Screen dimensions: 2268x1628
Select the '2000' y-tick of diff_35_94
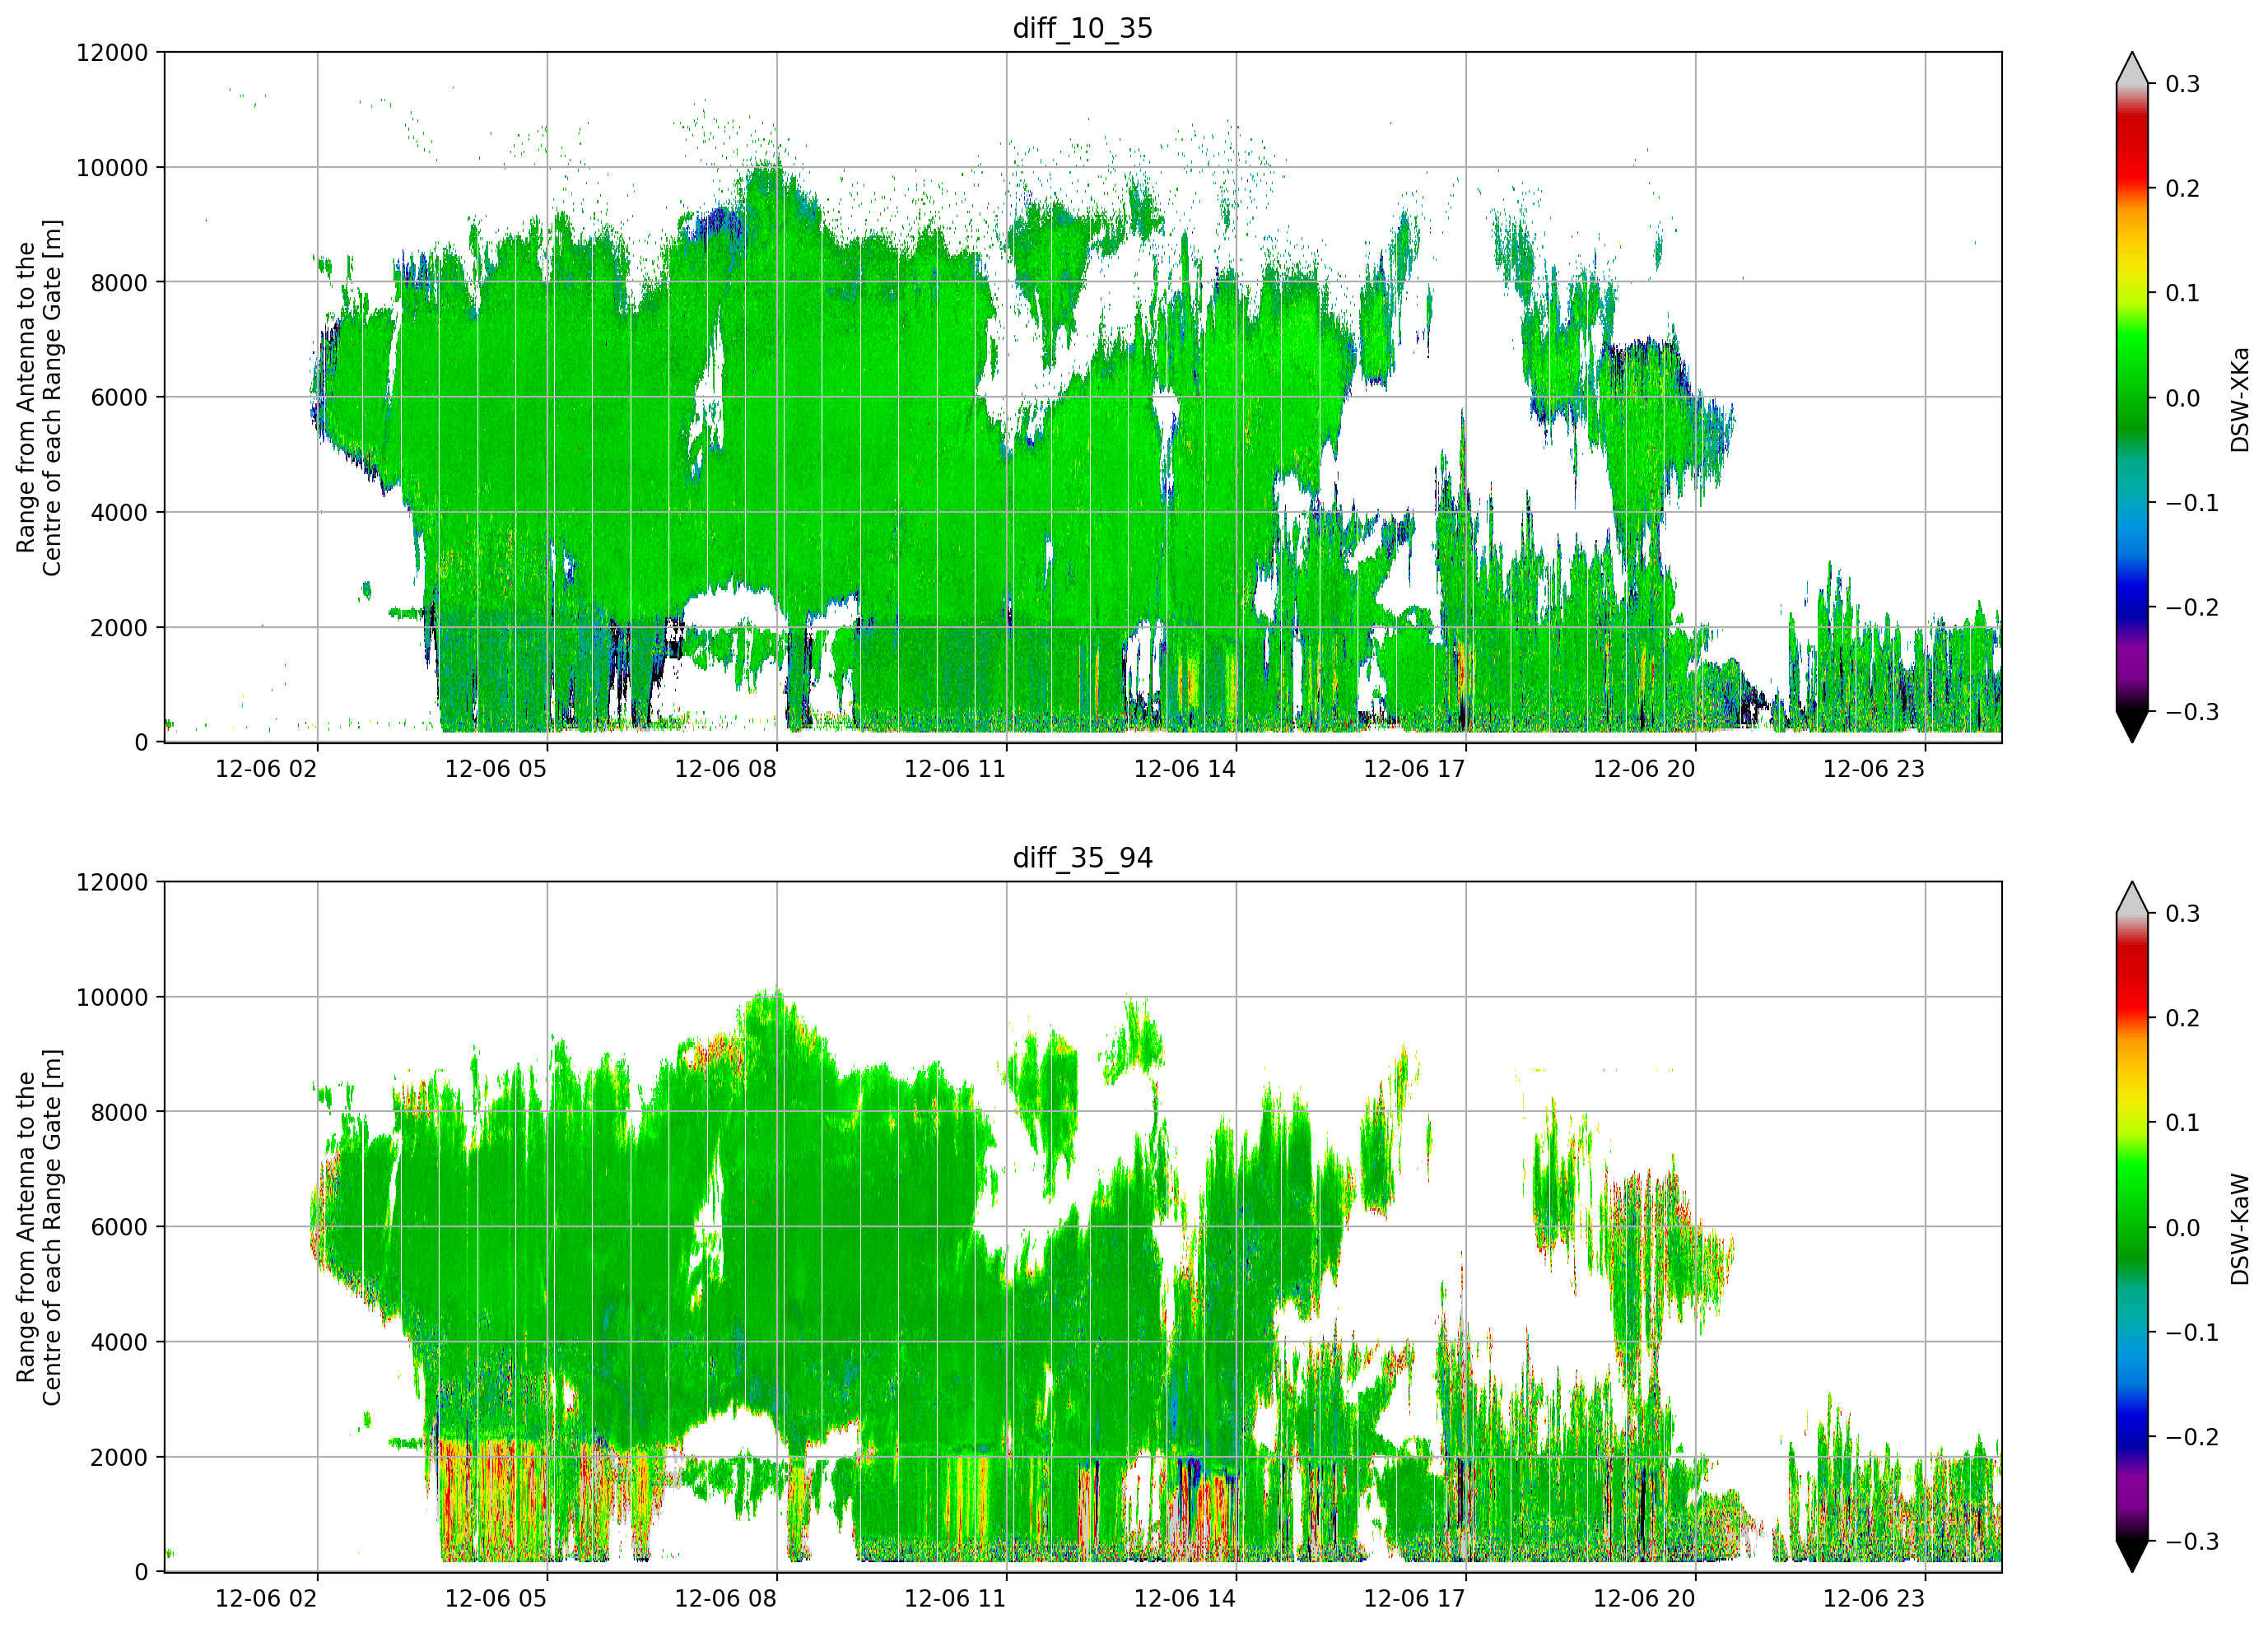pos(119,1458)
